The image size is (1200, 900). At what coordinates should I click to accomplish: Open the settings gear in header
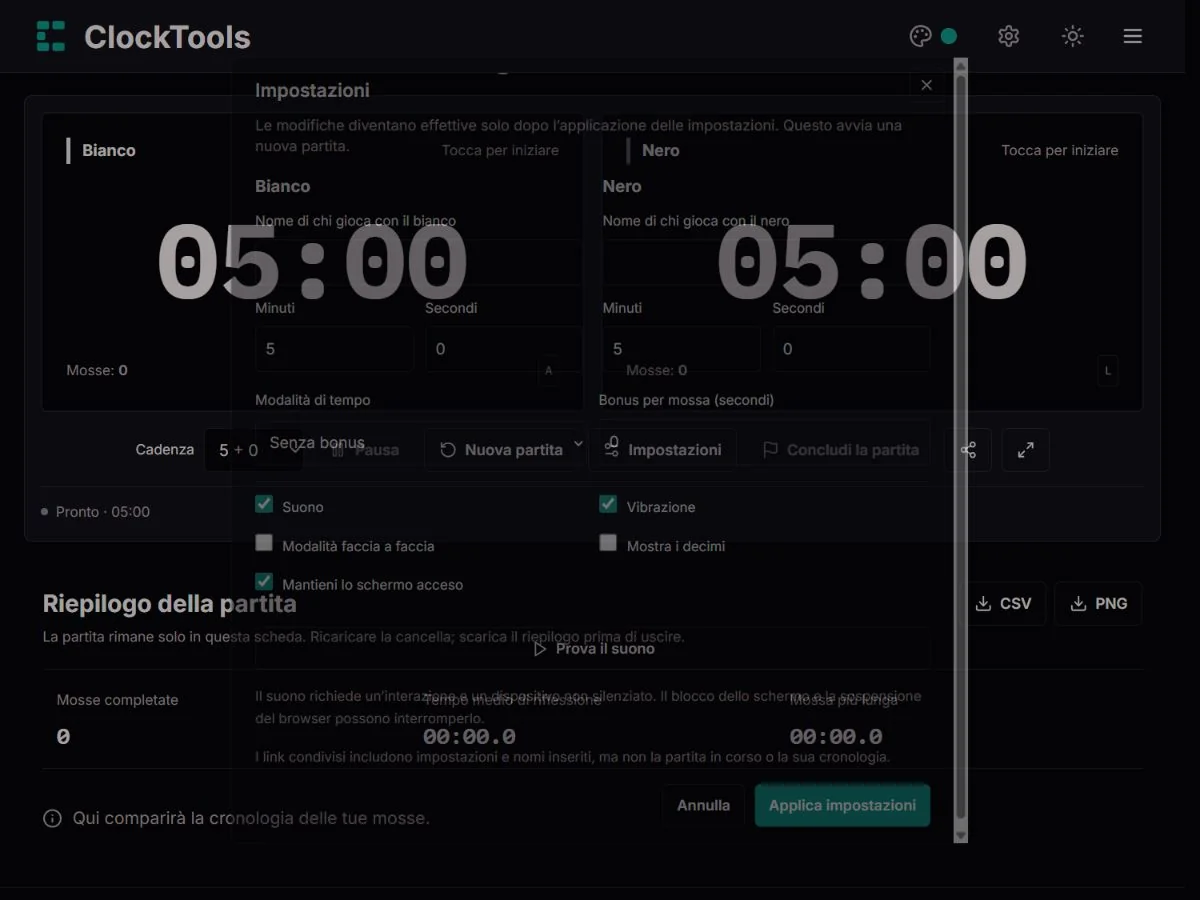(x=1008, y=36)
